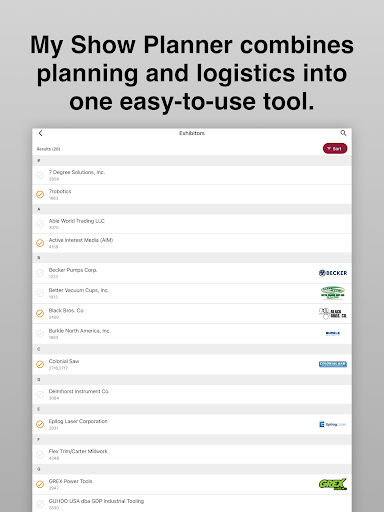Toggle the Black Bros. Co. checkmark

40,313
